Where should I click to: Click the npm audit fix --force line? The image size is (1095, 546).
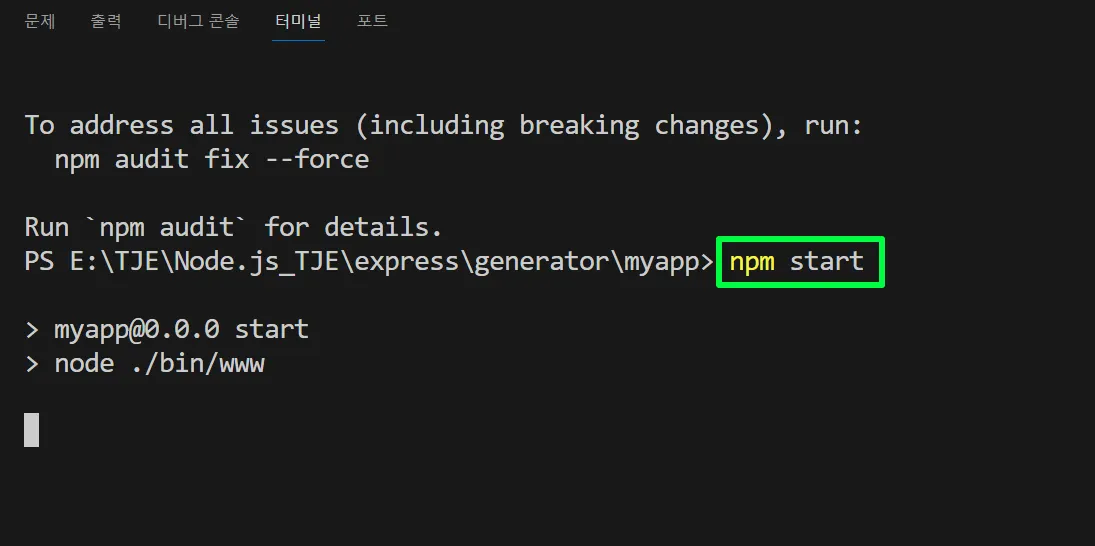click(212, 159)
